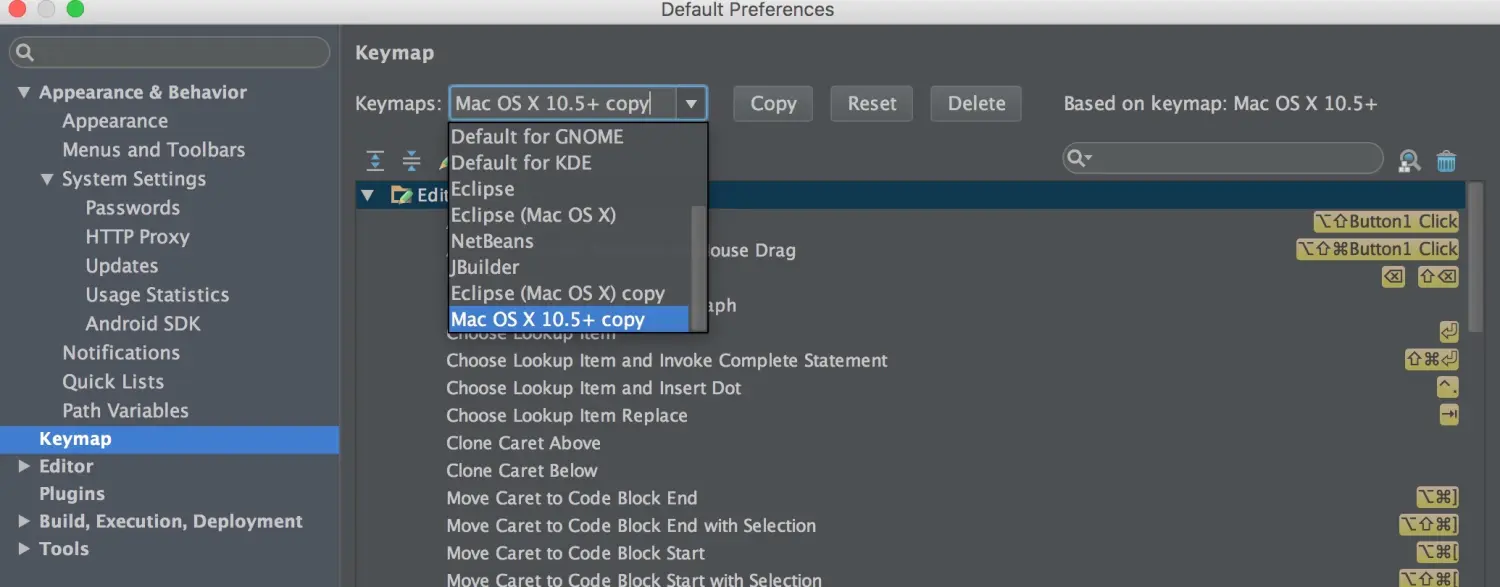Select Clone Caret Below action
The width and height of the screenshot is (1500, 587).
tap(522, 471)
